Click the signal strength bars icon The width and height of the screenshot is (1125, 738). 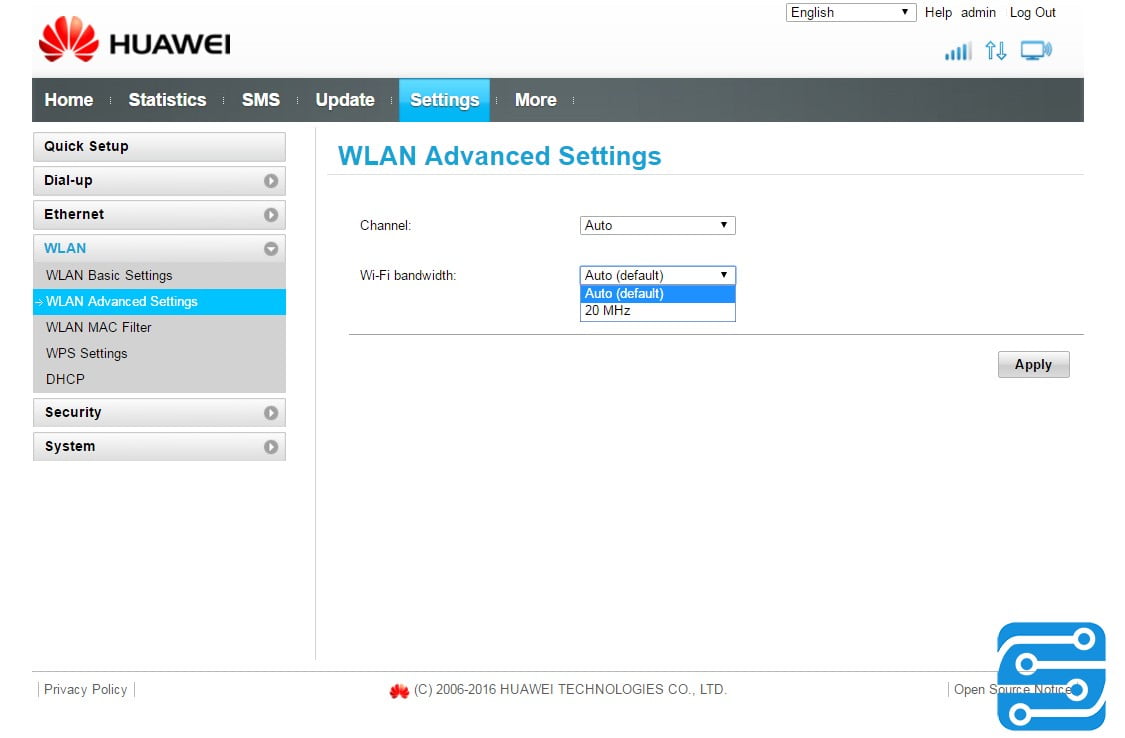tap(957, 51)
